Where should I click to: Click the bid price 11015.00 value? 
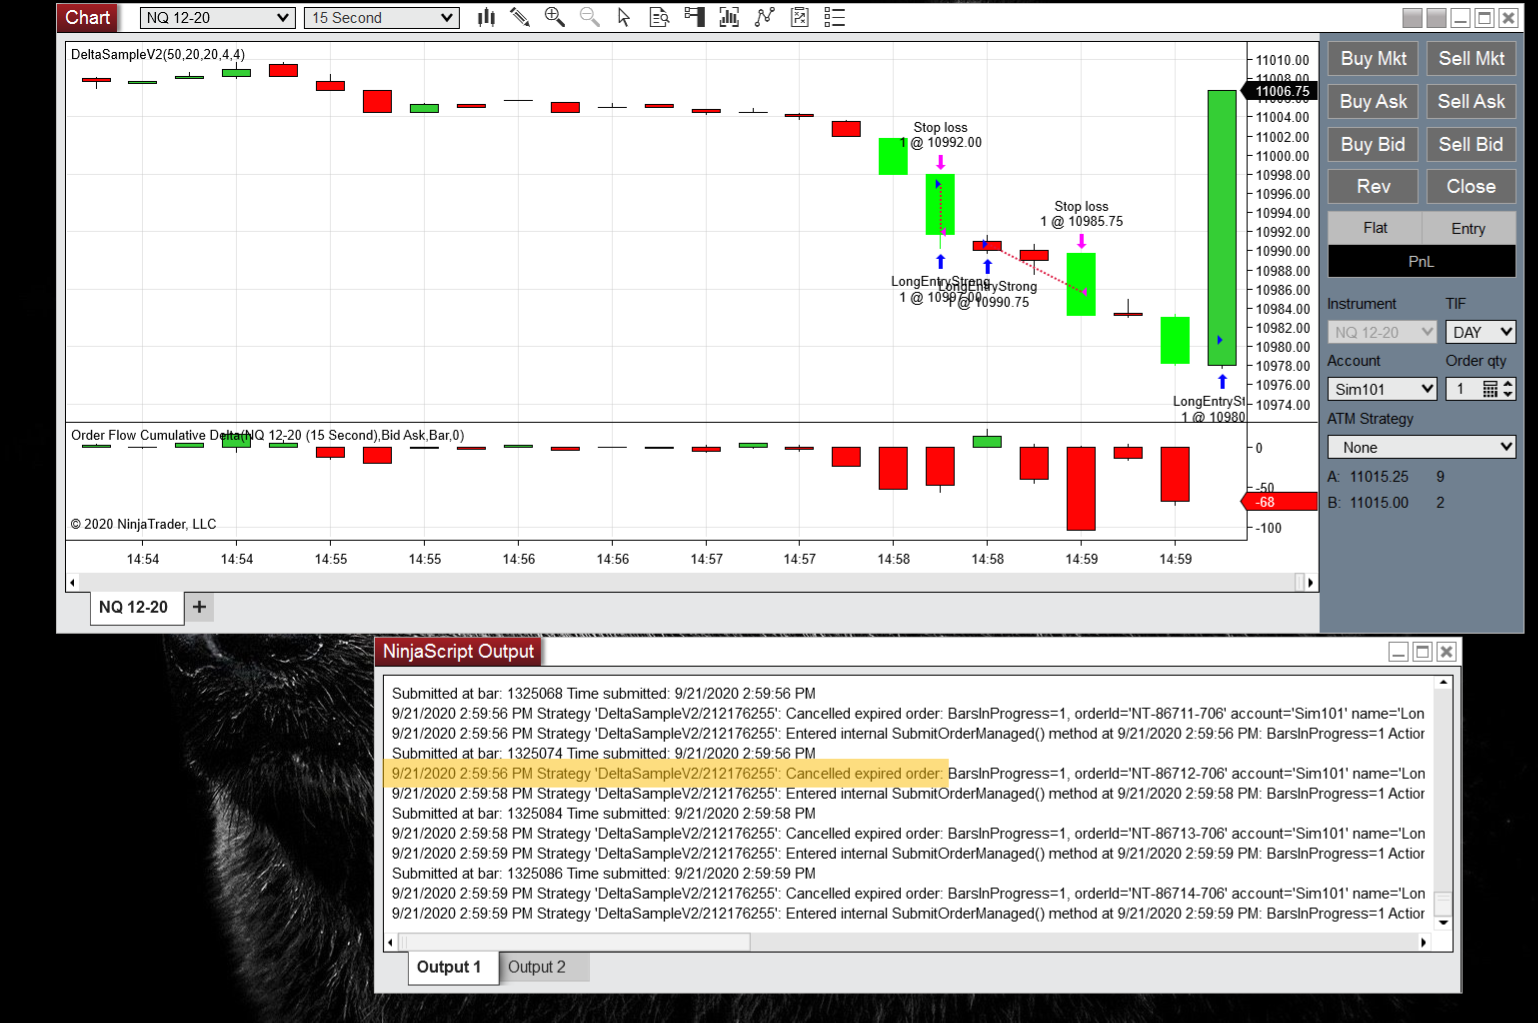point(1379,503)
